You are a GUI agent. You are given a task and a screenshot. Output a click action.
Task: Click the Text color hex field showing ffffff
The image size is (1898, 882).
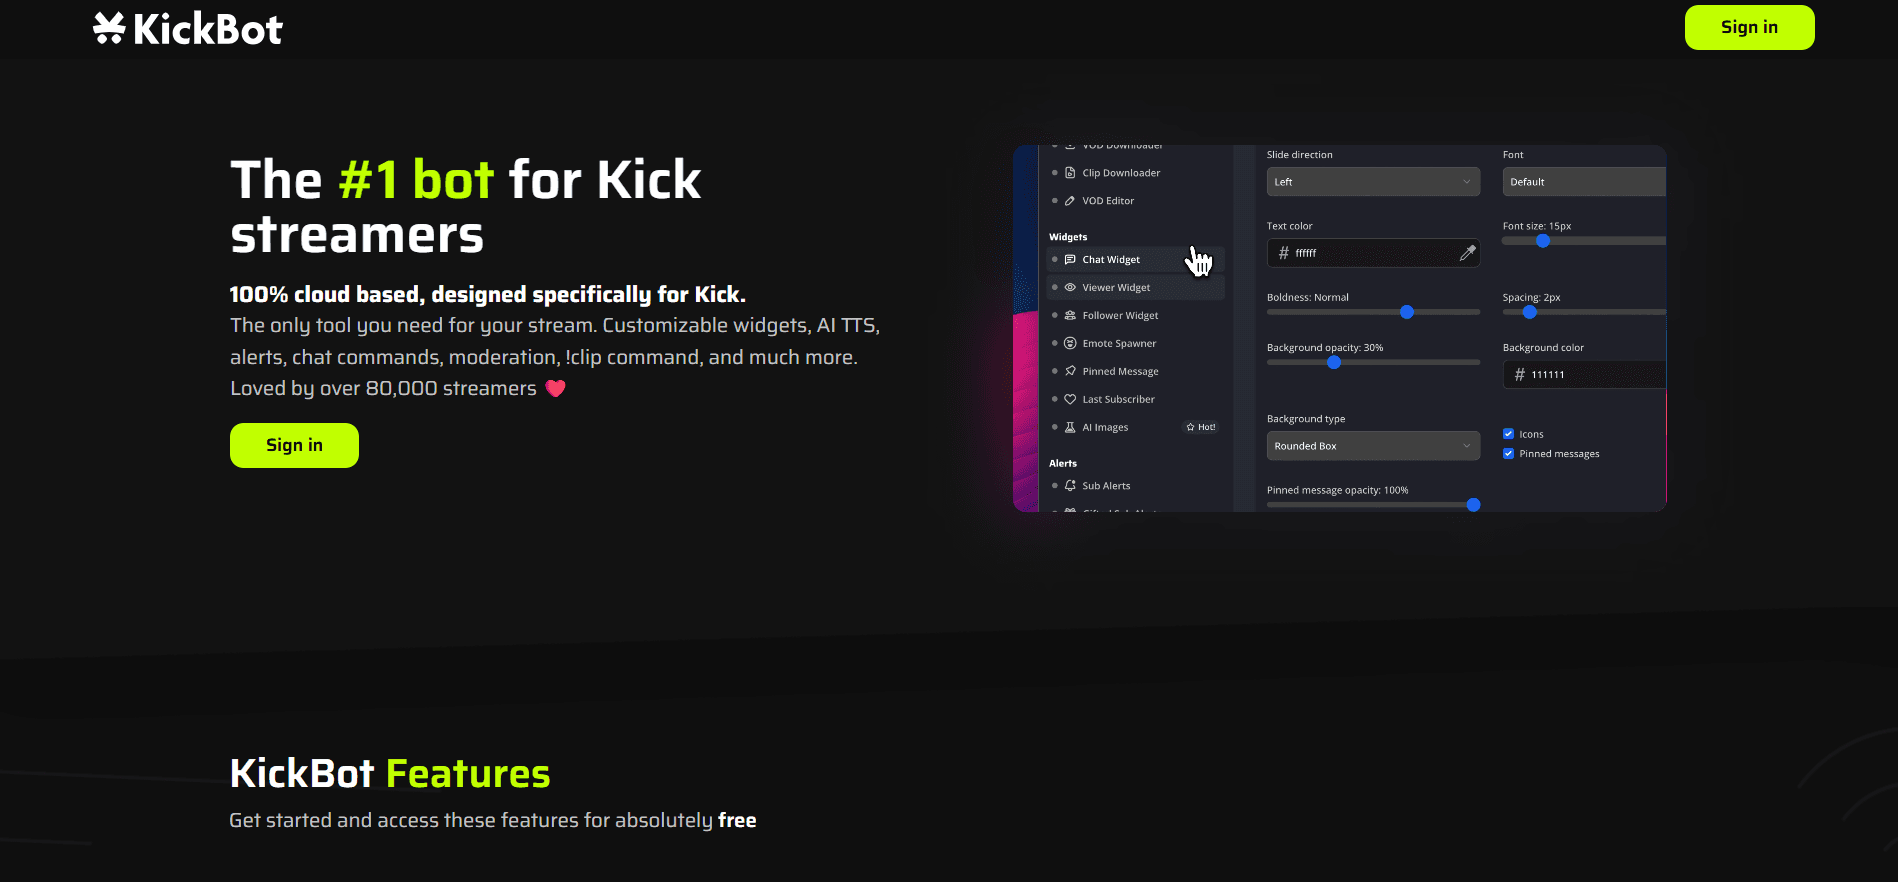click(x=1373, y=253)
